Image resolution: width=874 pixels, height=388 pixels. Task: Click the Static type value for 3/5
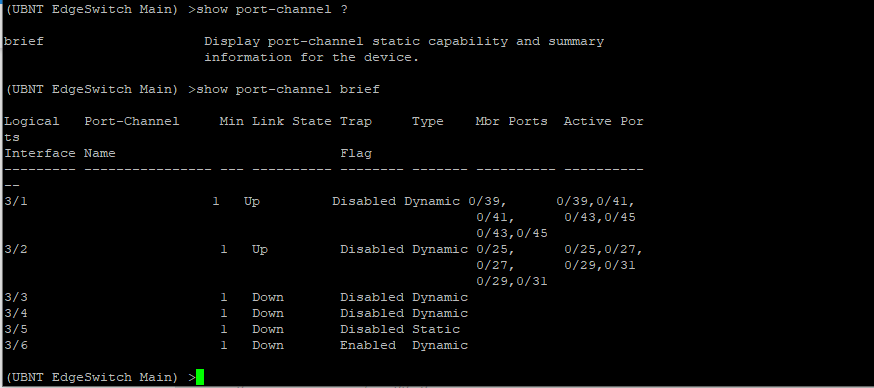point(436,329)
